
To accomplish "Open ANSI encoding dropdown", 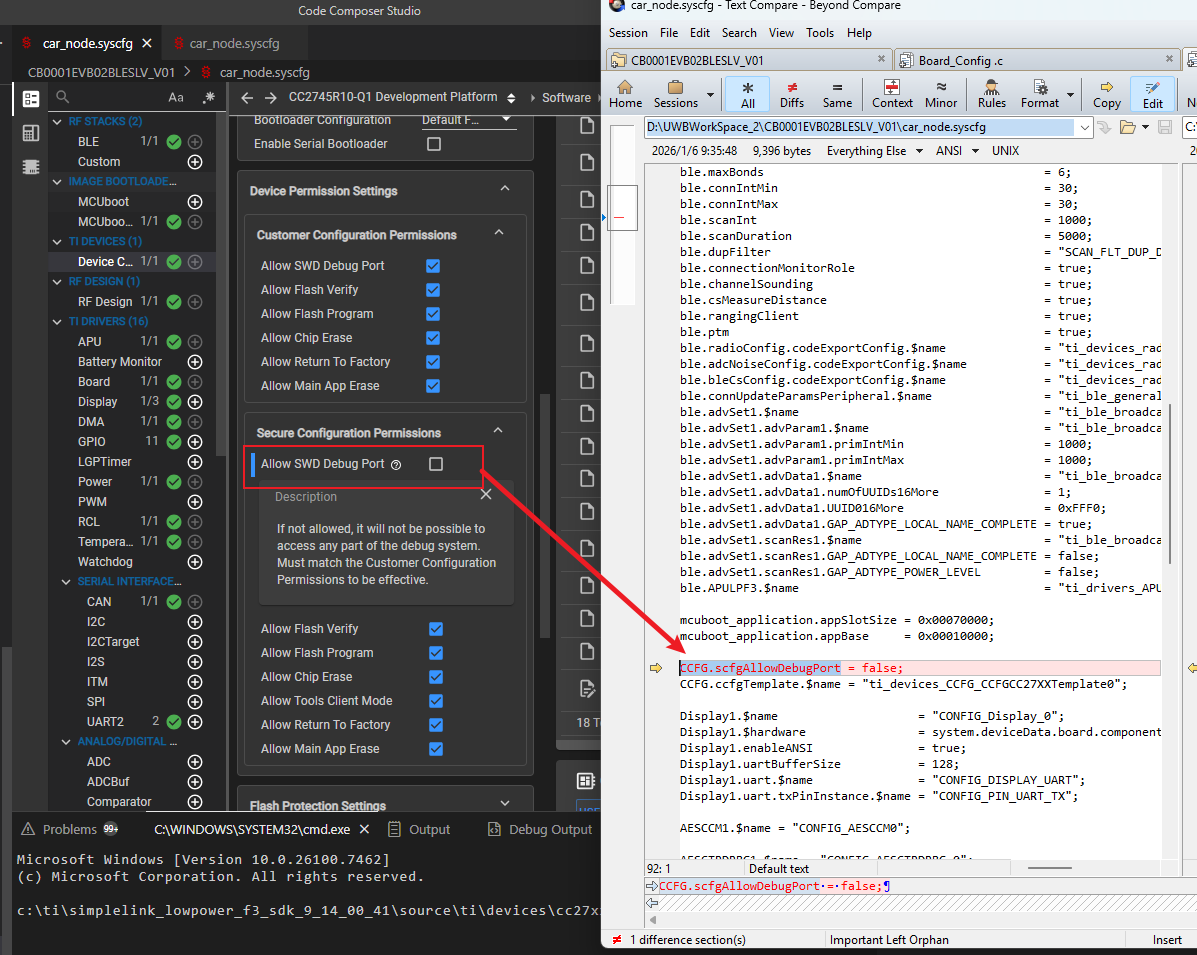I will pos(957,151).
